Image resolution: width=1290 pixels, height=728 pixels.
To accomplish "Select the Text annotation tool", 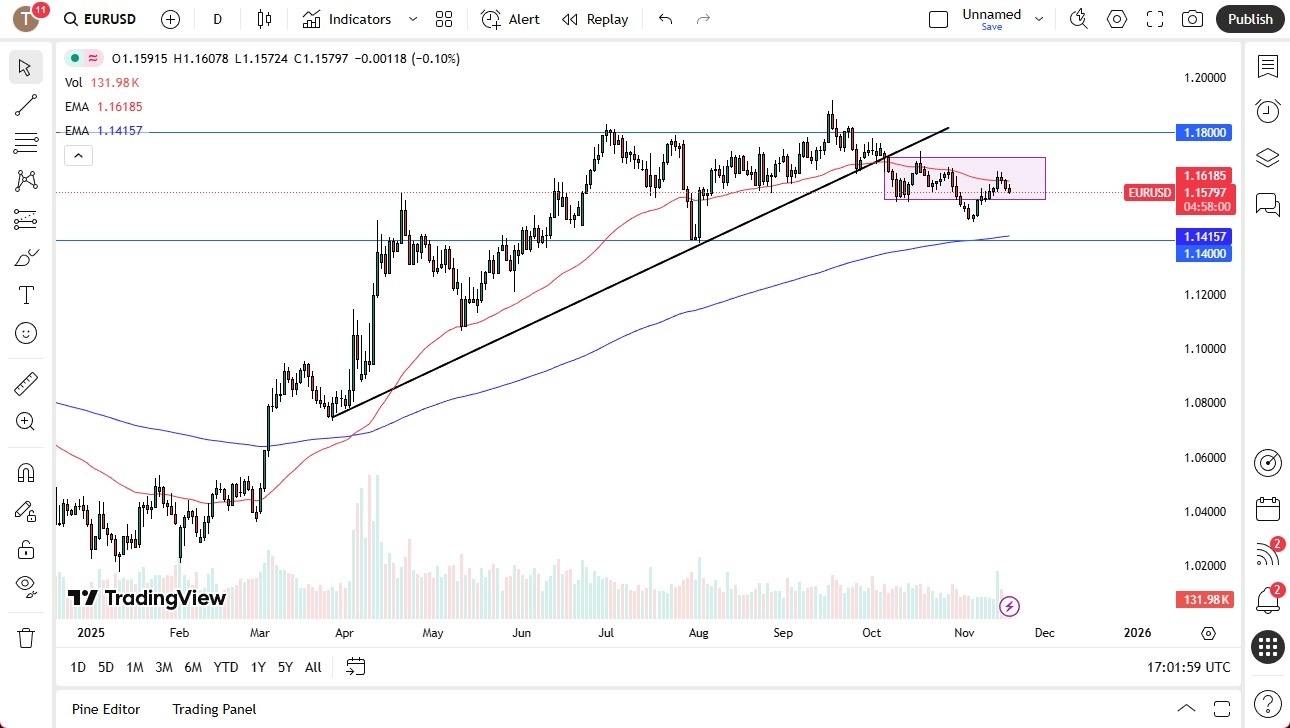I will coord(25,295).
